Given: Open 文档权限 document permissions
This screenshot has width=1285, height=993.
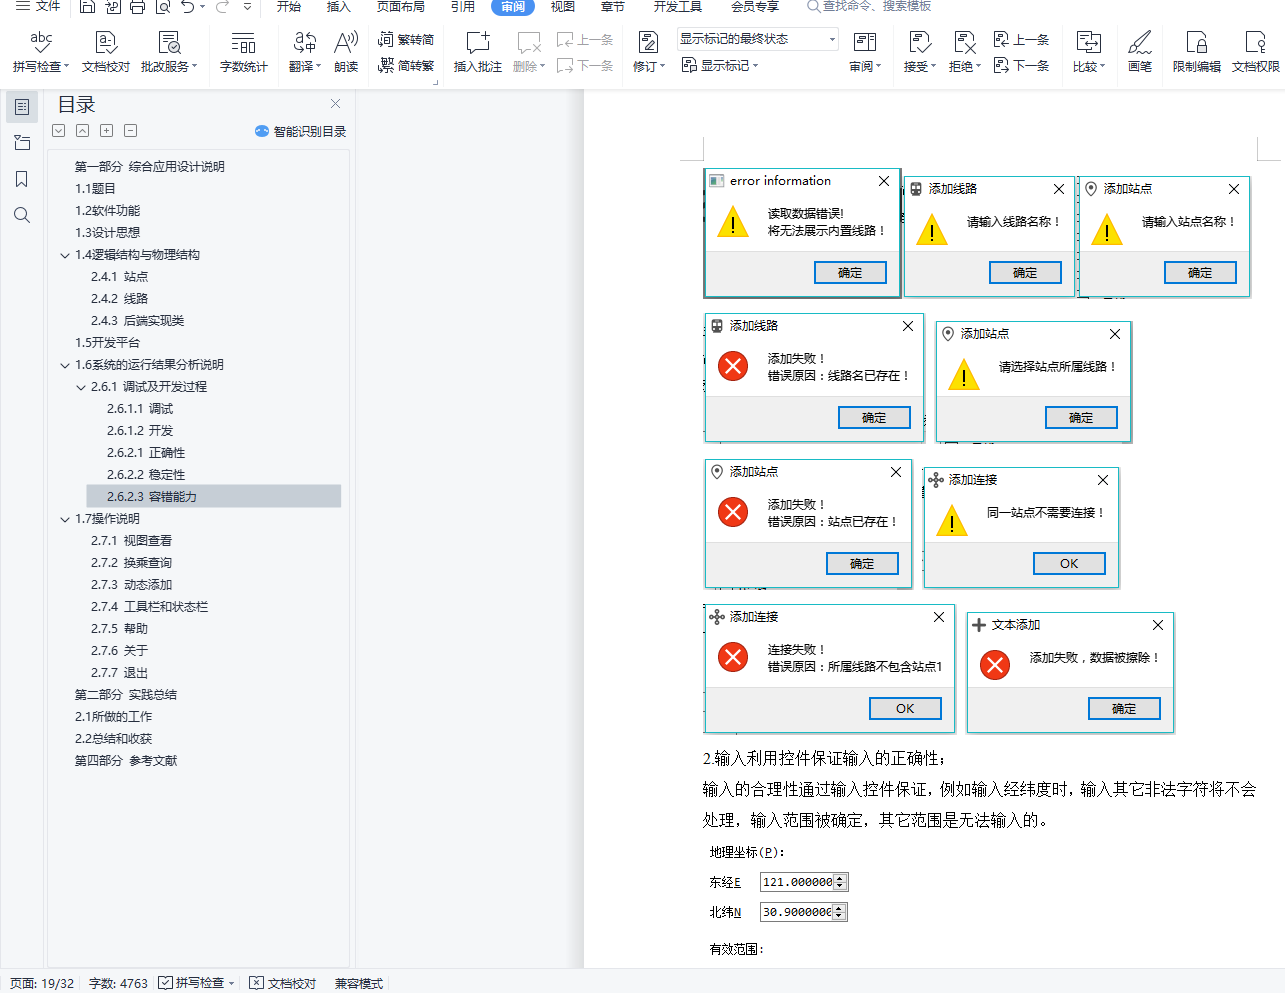Looking at the screenshot, I should [x=1256, y=51].
